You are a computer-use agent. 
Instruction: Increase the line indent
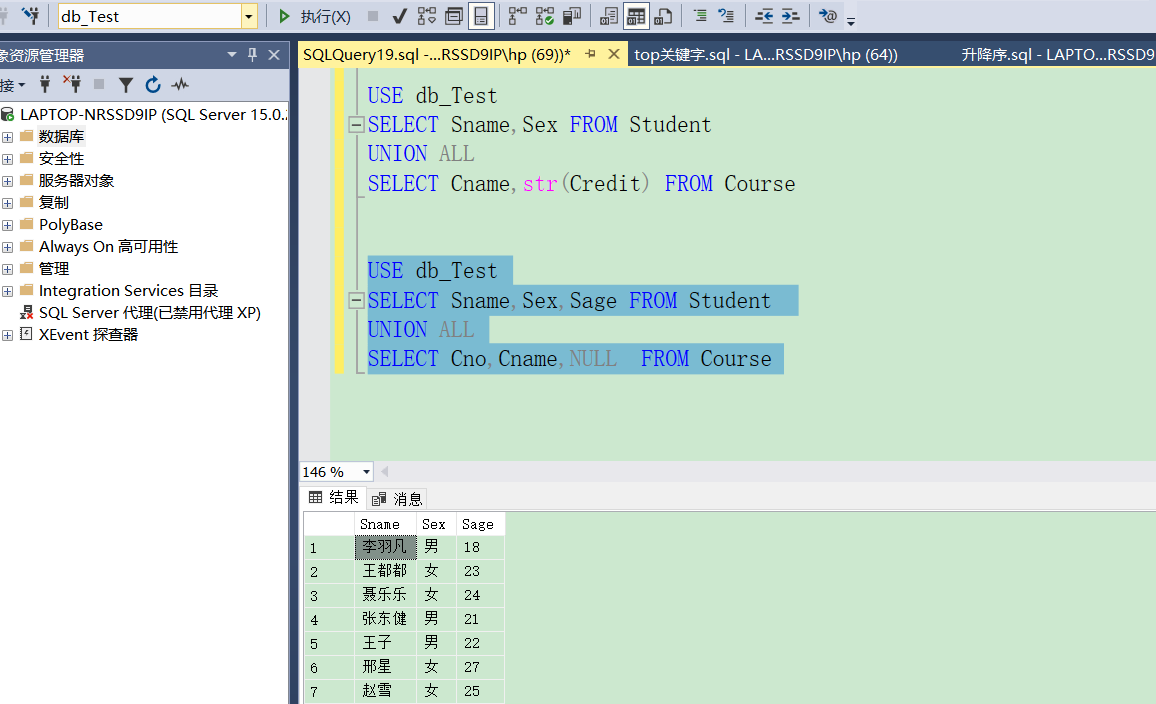[790, 16]
